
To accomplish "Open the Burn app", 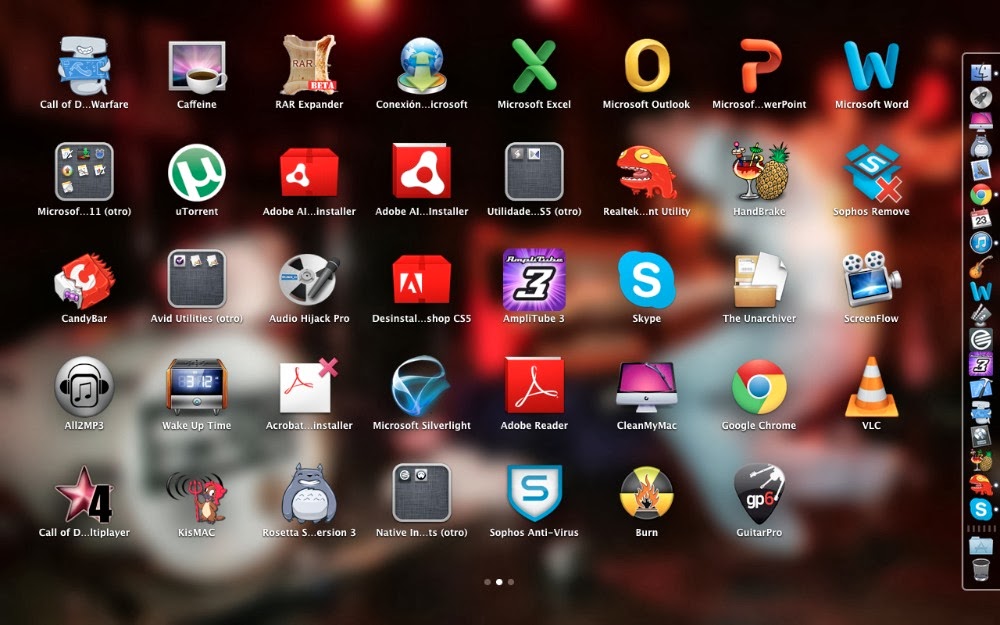I will pyautogui.click(x=647, y=494).
